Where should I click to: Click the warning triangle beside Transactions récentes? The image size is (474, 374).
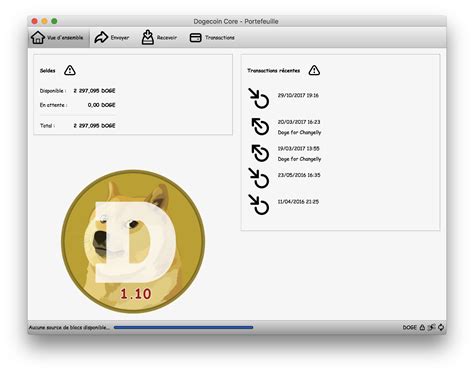pos(314,70)
